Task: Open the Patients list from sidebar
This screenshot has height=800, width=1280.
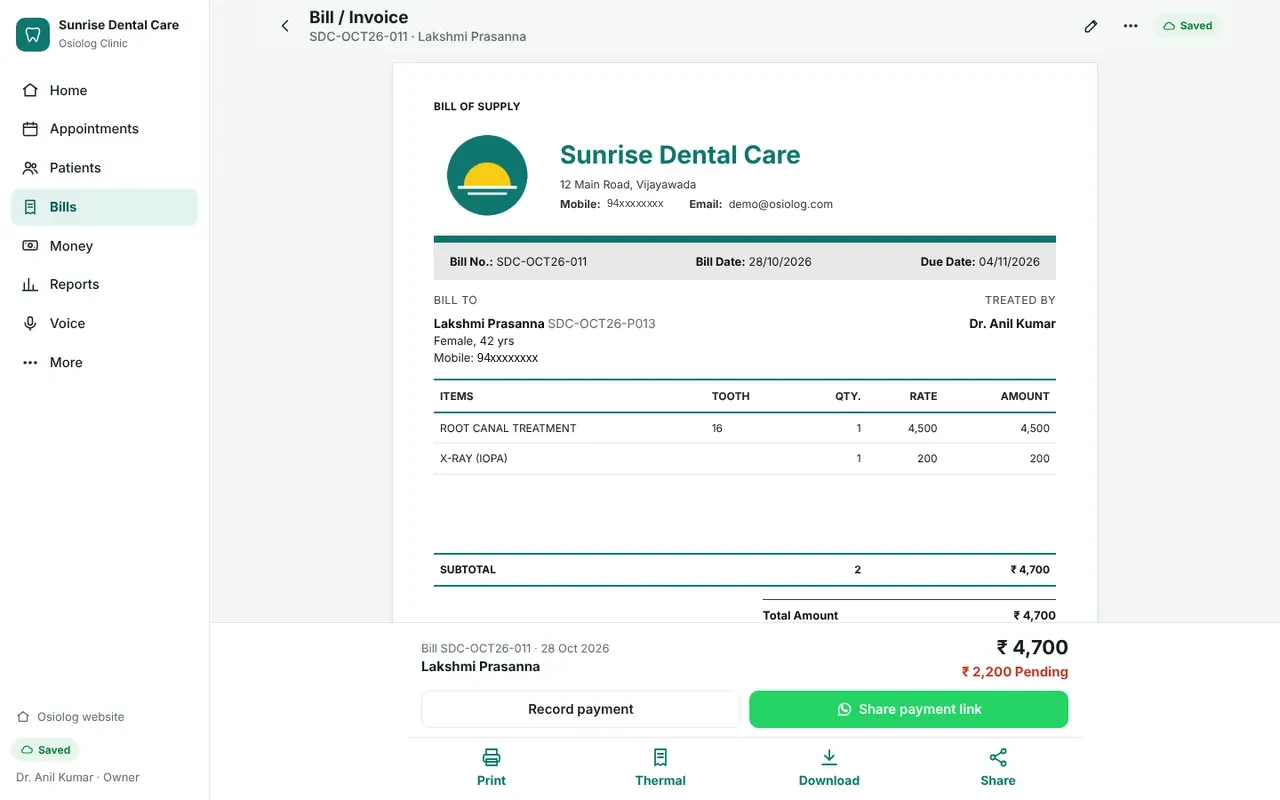Action: coord(104,168)
